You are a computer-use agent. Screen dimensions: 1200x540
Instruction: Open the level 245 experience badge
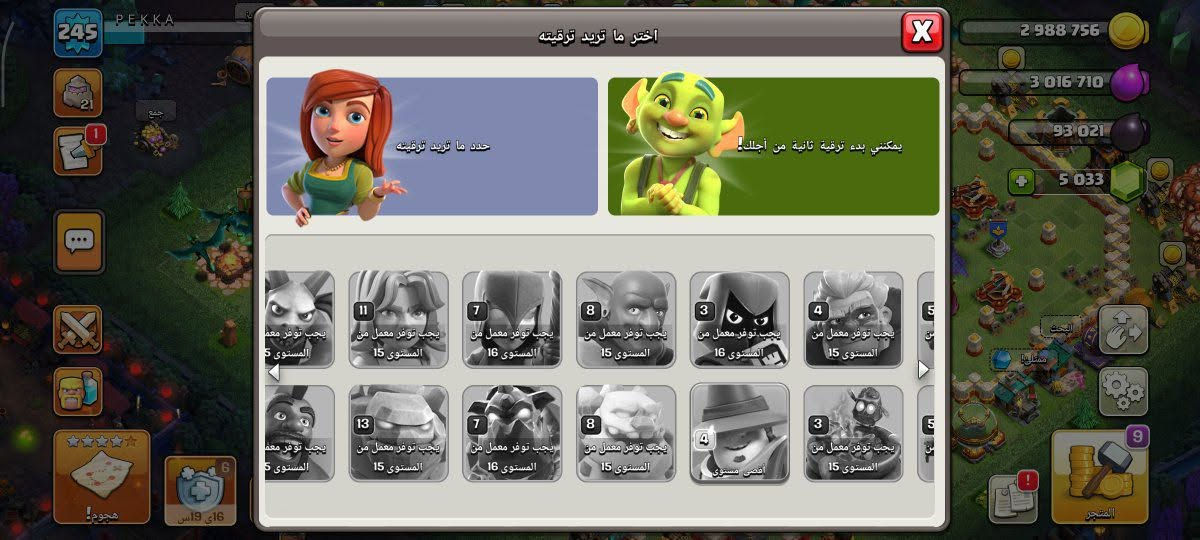click(x=77, y=32)
